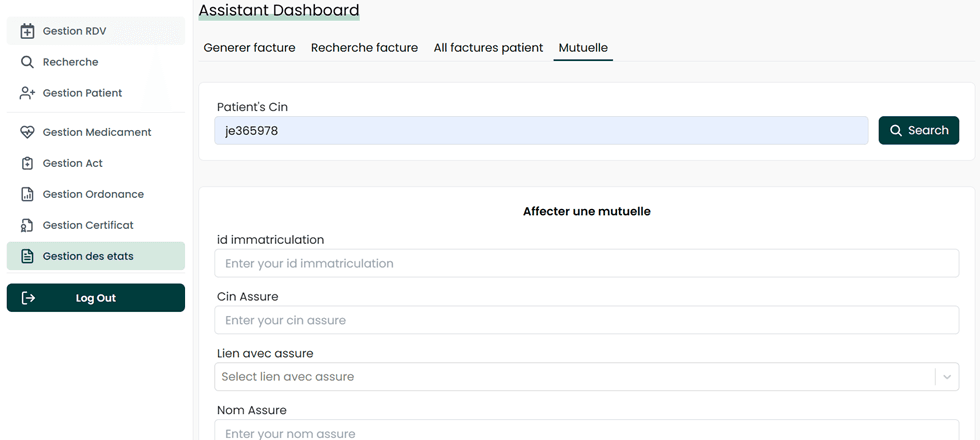The image size is (980, 440).
Task: Click the chart file icon for Gestion Ordonance
Action: click(27, 194)
